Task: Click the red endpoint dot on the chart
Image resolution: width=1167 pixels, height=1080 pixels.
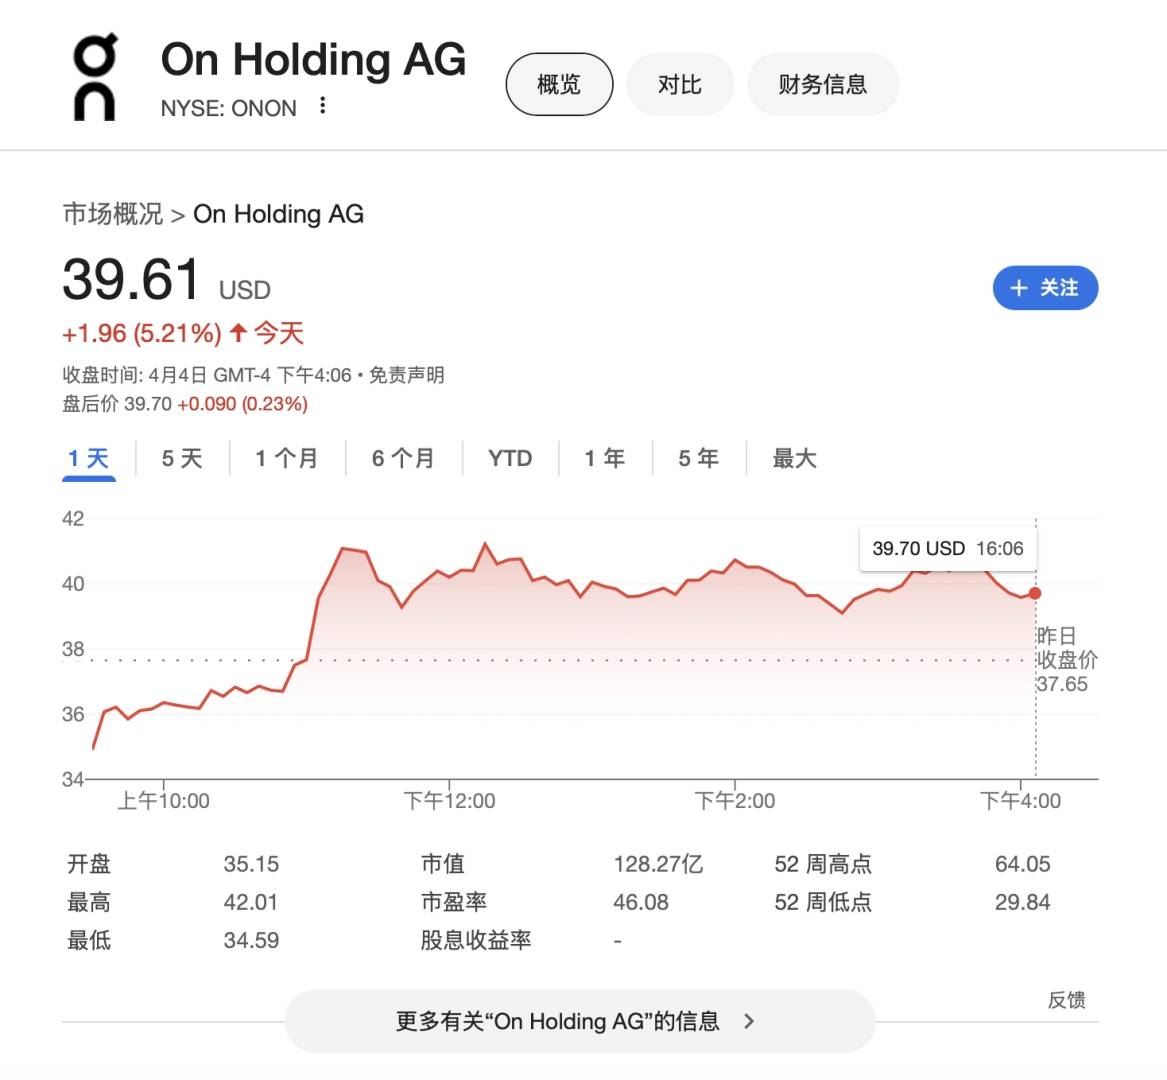Action: 1035,593
